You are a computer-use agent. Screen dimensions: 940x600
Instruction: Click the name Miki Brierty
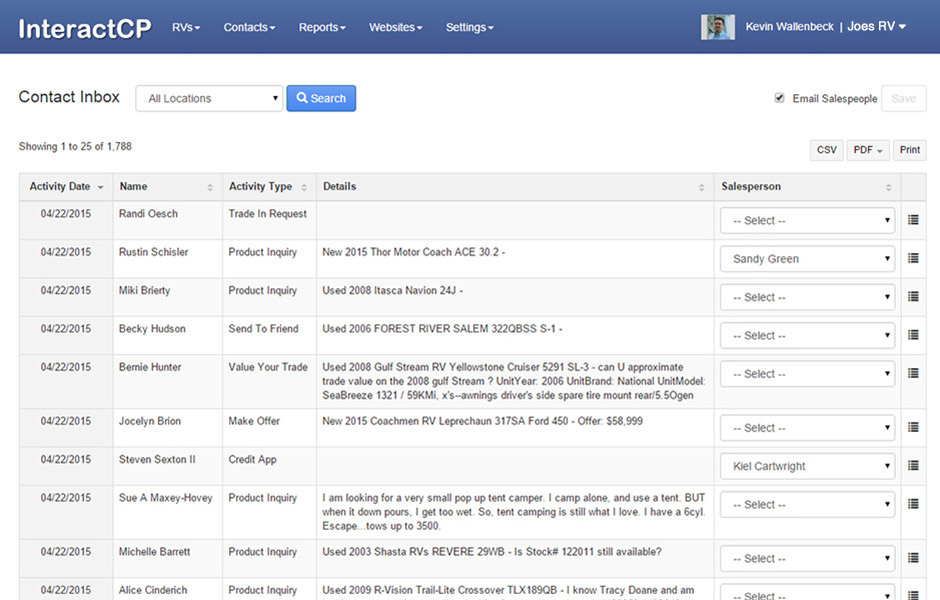(x=144, y=290)
